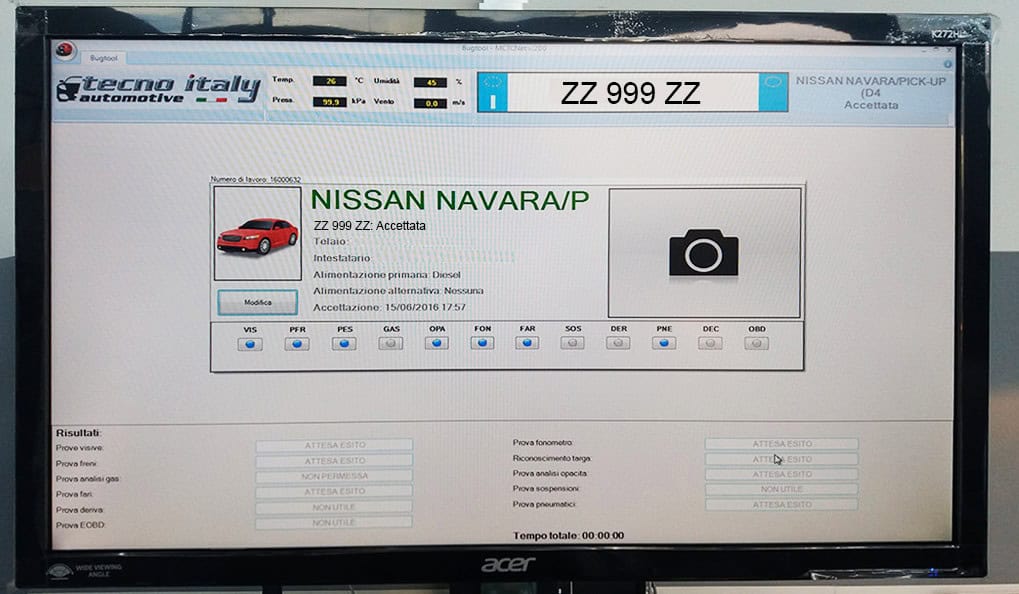Click the Prova fari ATTESA ESITO result box
The image size is (1019, 594).
[x=334, y=491]
